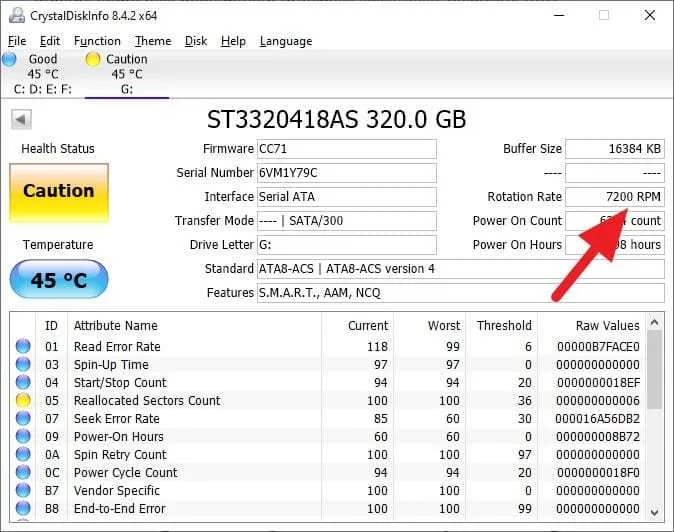Select the End-to-End Error row

click(x=328, y=508)
